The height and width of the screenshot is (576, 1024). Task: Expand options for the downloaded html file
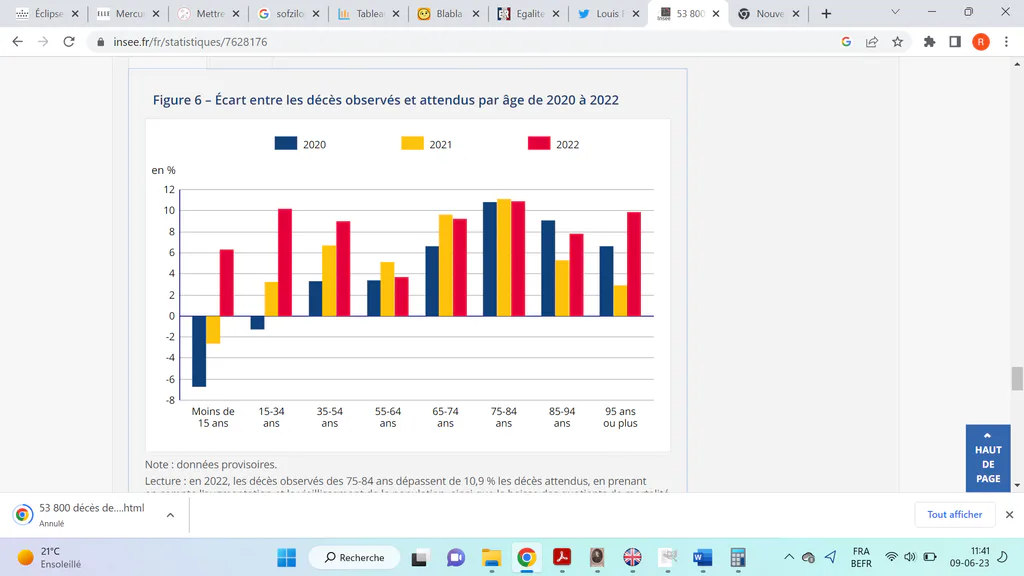(170, 515)
